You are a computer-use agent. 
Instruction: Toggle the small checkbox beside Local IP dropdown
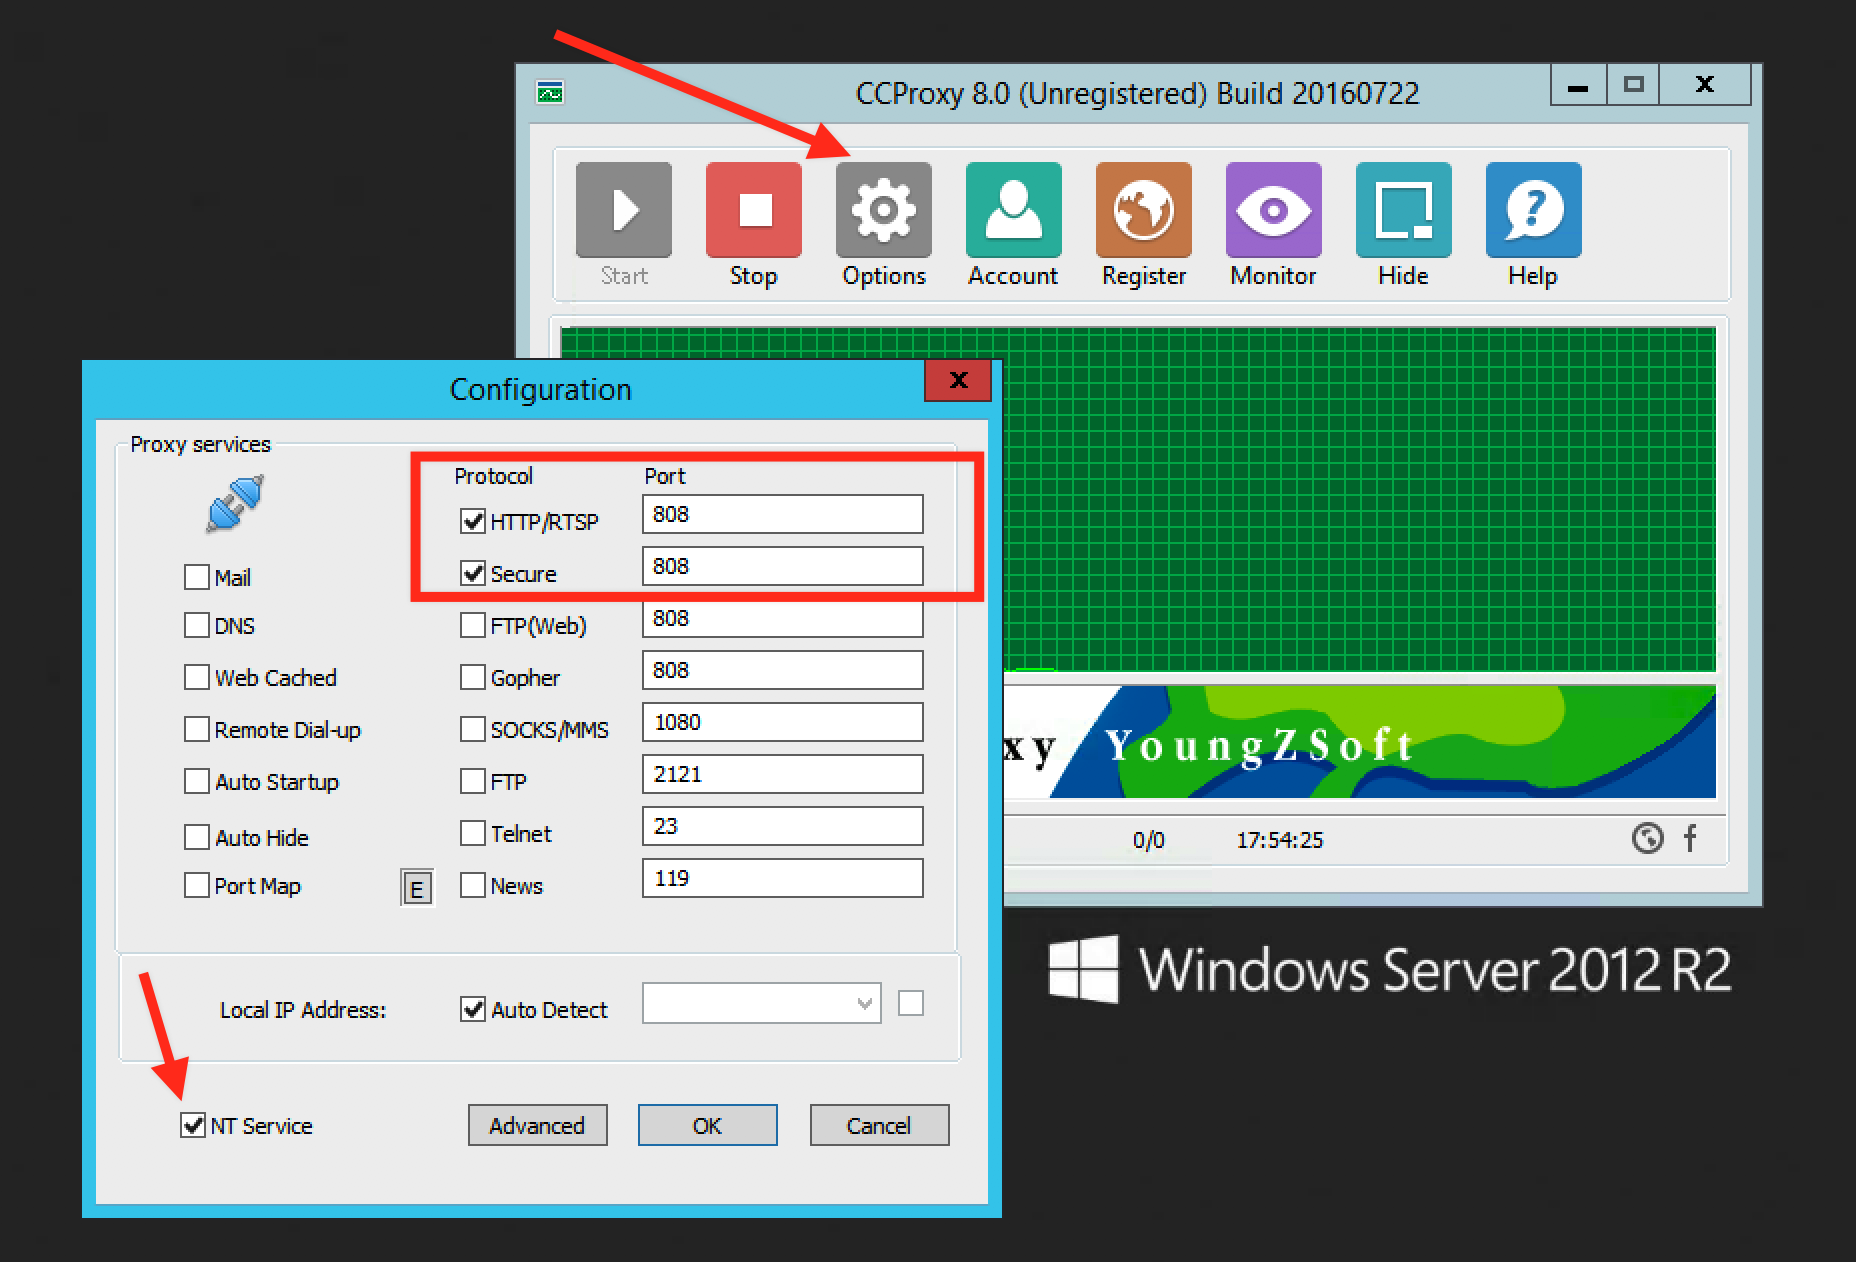pyautogui.click(x=911, y=1003)
